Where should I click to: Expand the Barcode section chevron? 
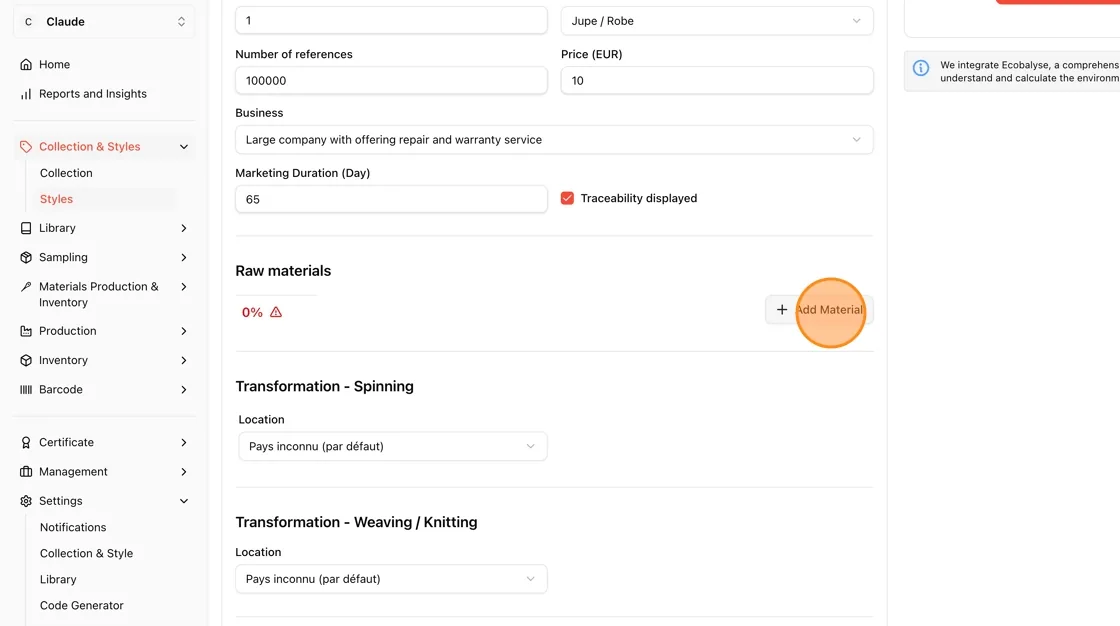[184, 389]
